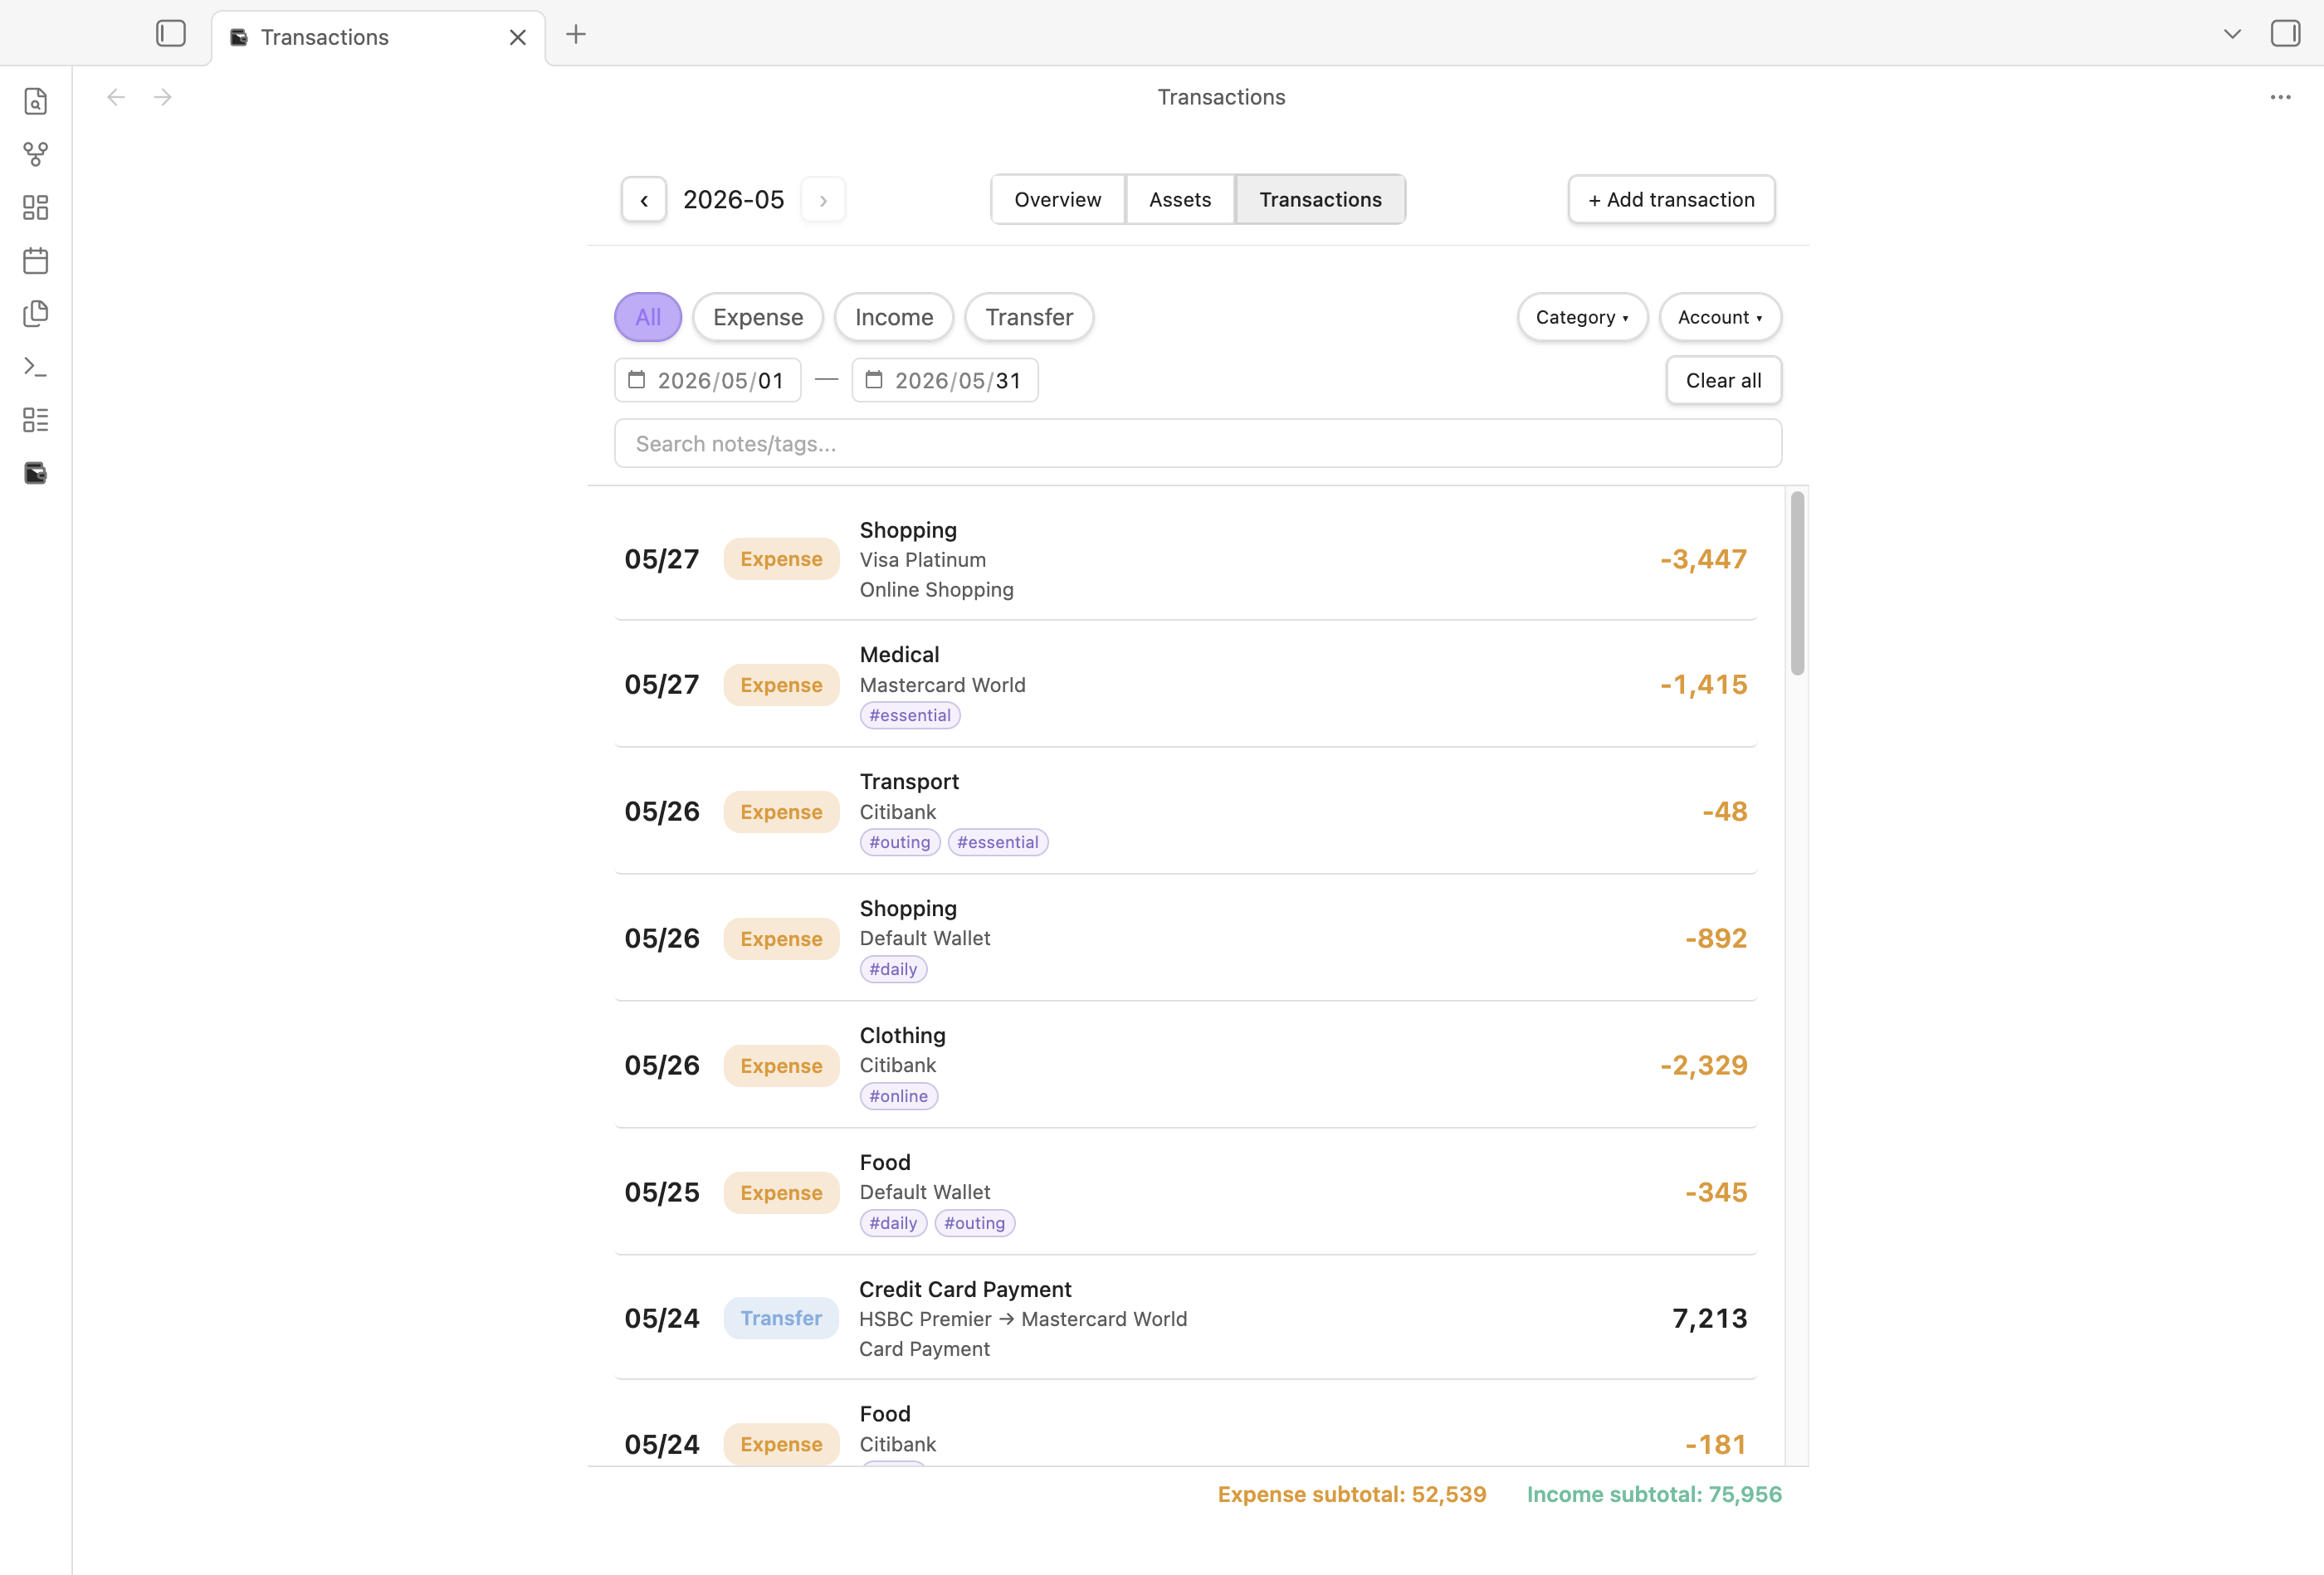Click the -1,415 amount
The width and height of the screenshot is (2324, 1575).
[x=1703, y=685]
